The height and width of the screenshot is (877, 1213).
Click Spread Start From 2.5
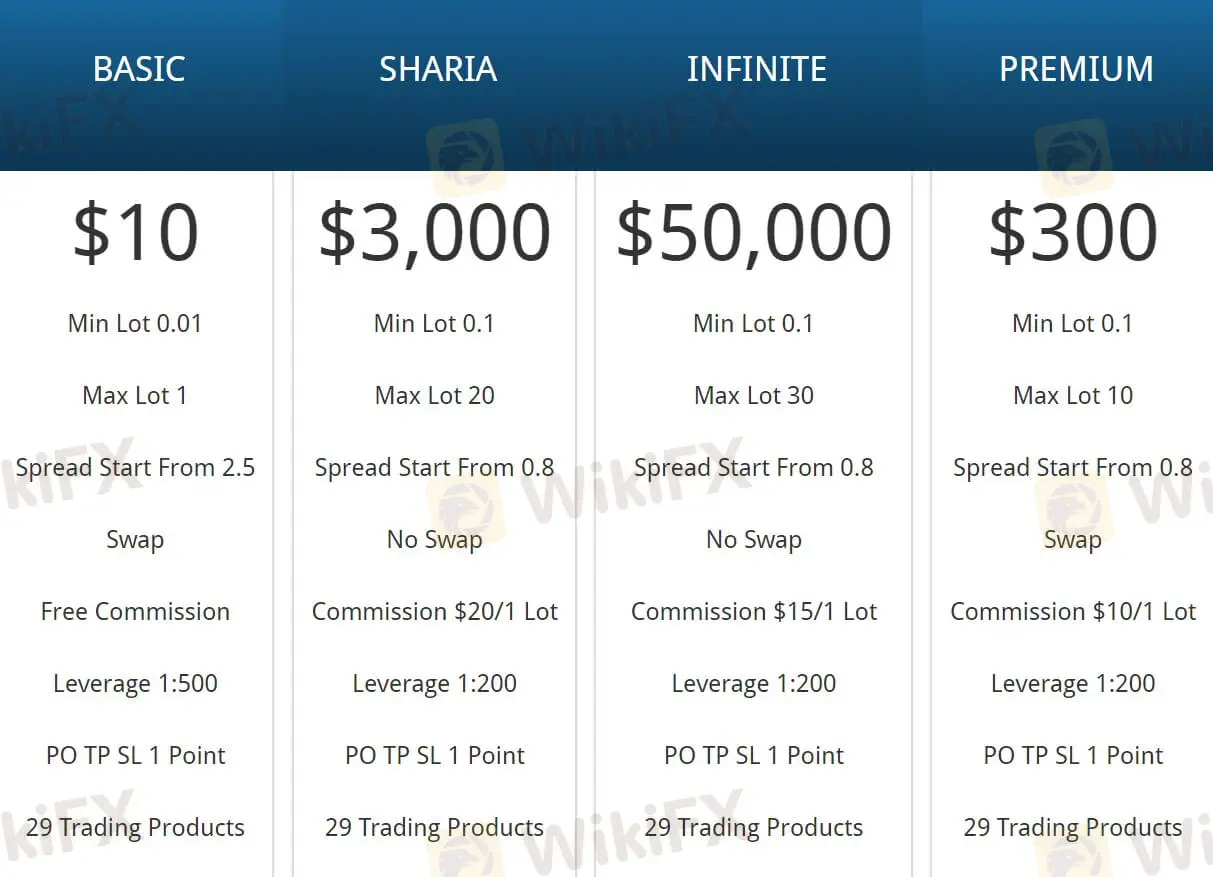135,468
